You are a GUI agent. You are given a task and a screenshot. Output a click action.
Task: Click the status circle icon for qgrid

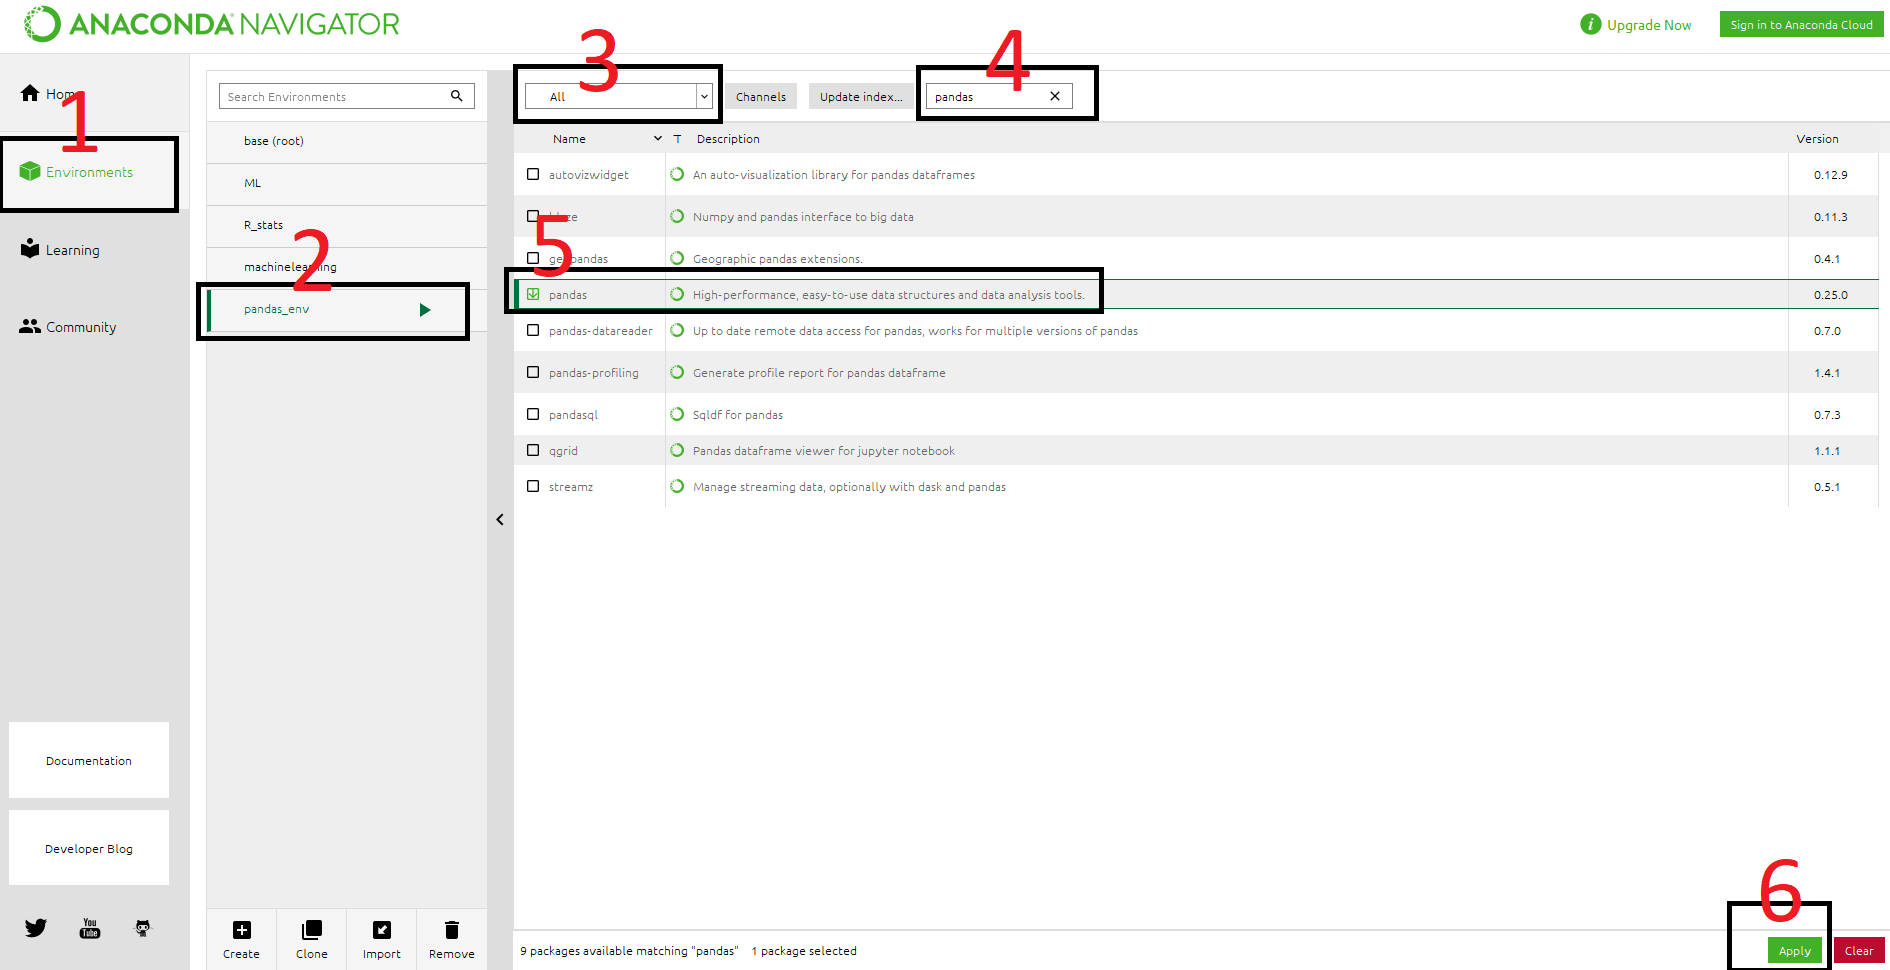pos(677,450)
